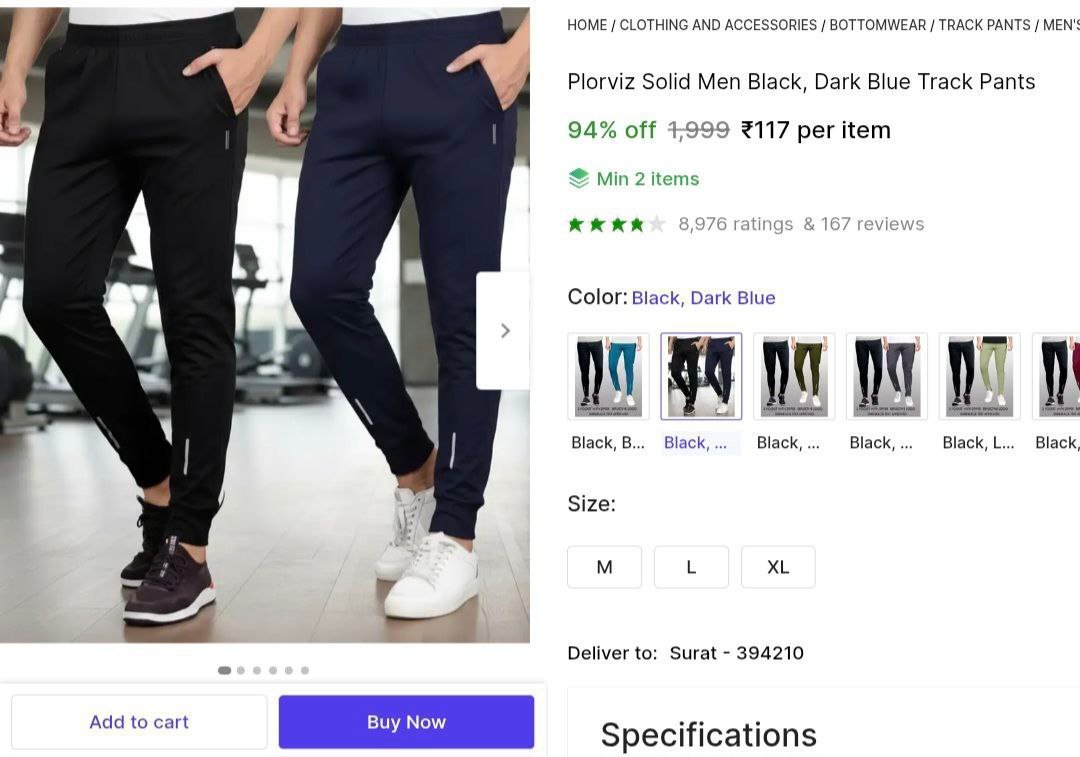The image size is (1080, 757).
Task: Click the Add to cart button
Action: tap(139, 721)
